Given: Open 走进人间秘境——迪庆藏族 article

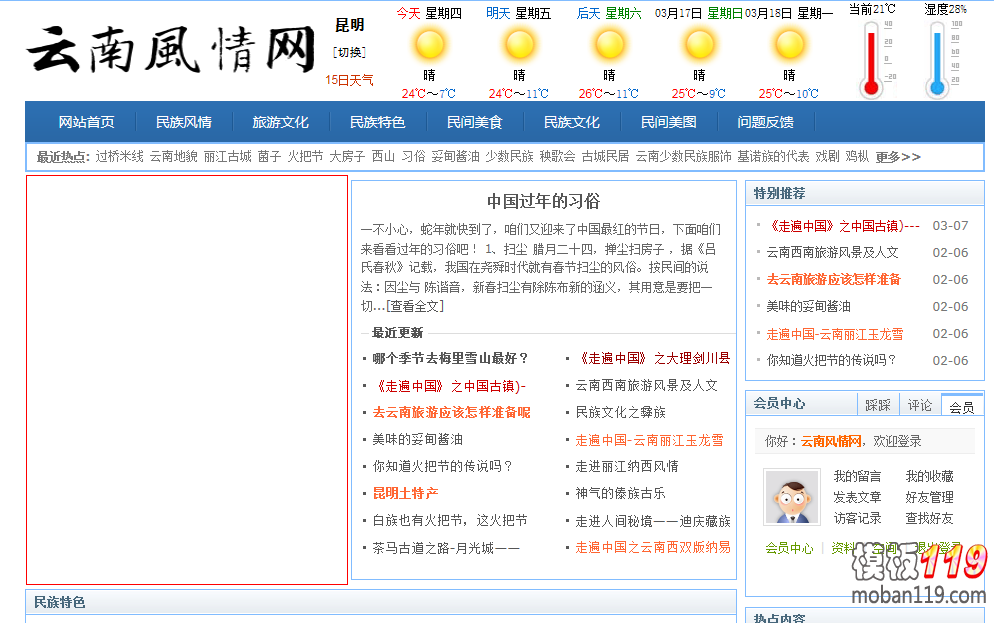Looking at the screenshot, I should click(x=653, y=521).
